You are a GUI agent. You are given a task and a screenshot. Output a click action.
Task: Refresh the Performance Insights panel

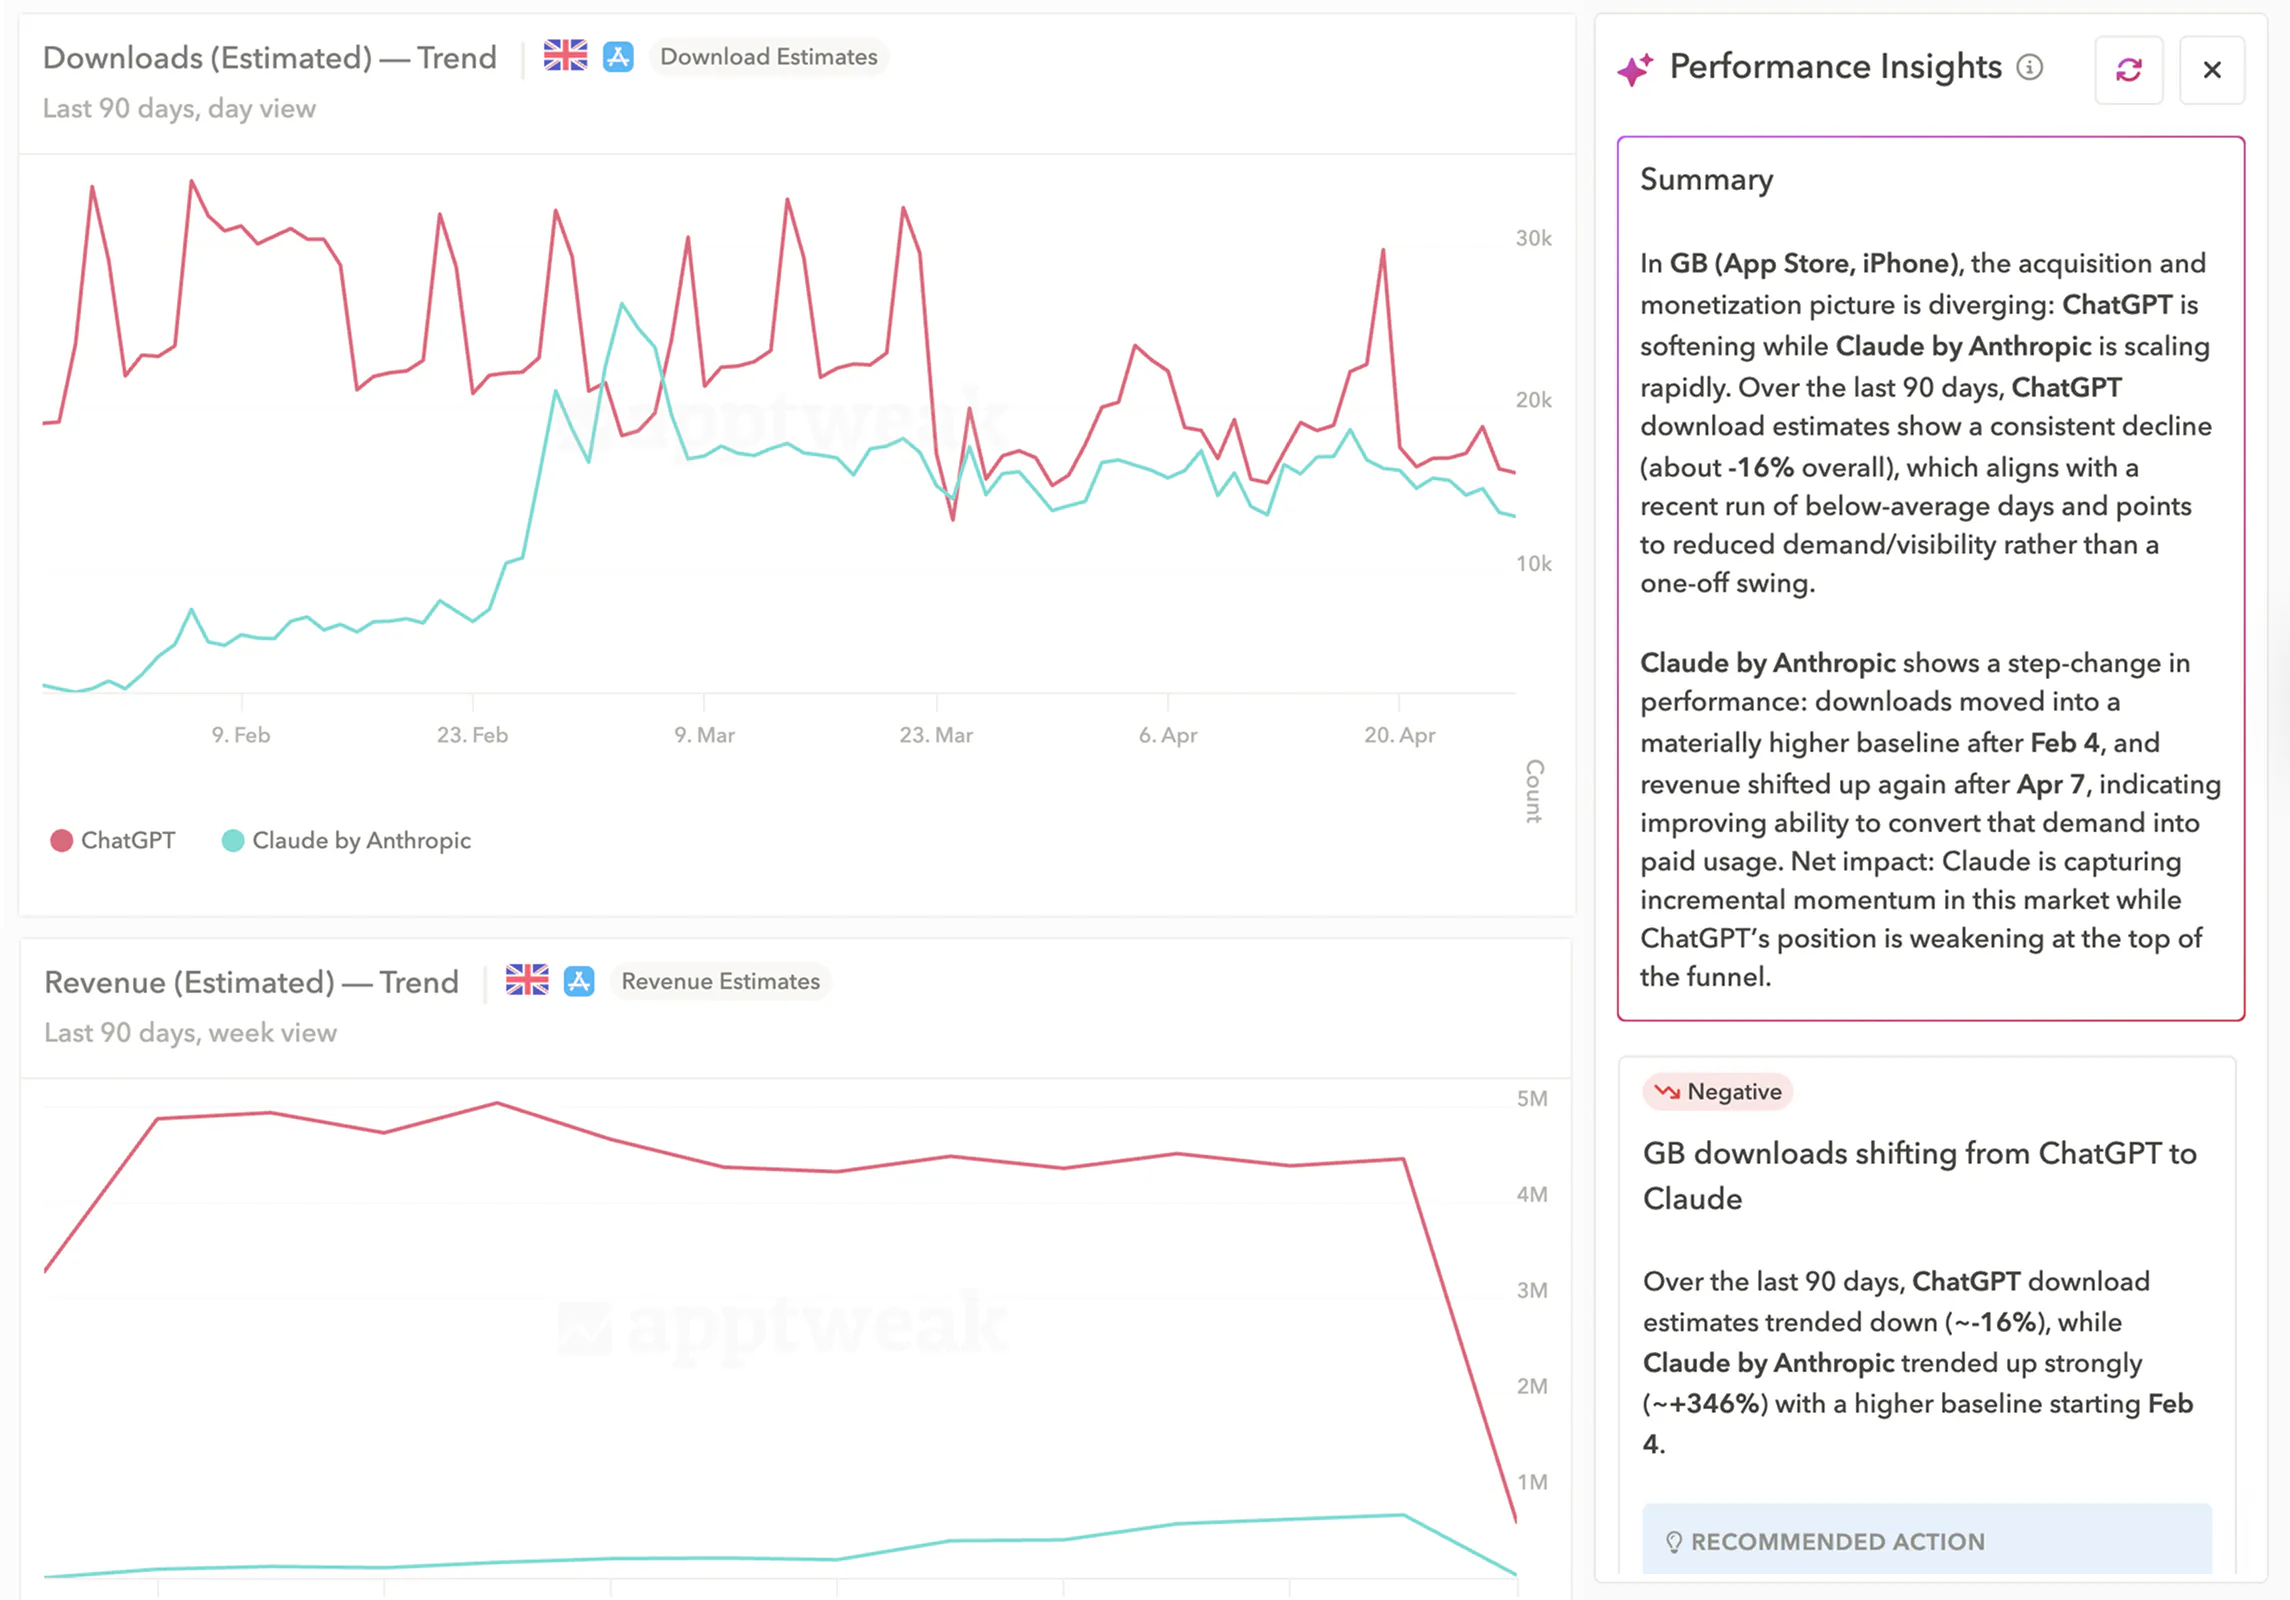click(x=2128, y=69)
